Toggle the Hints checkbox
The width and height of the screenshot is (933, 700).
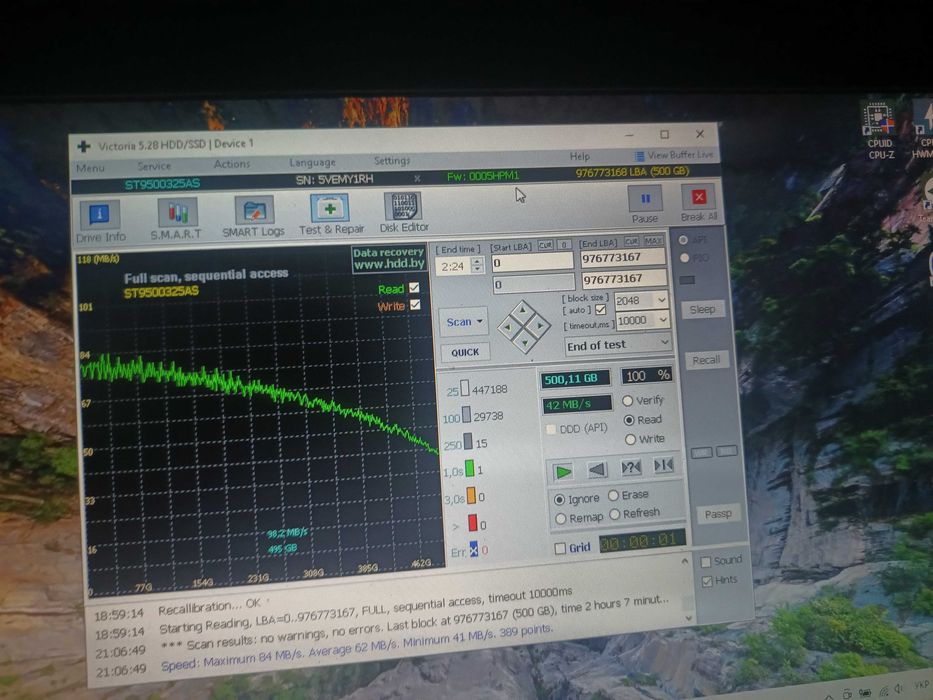coord(707,582)
